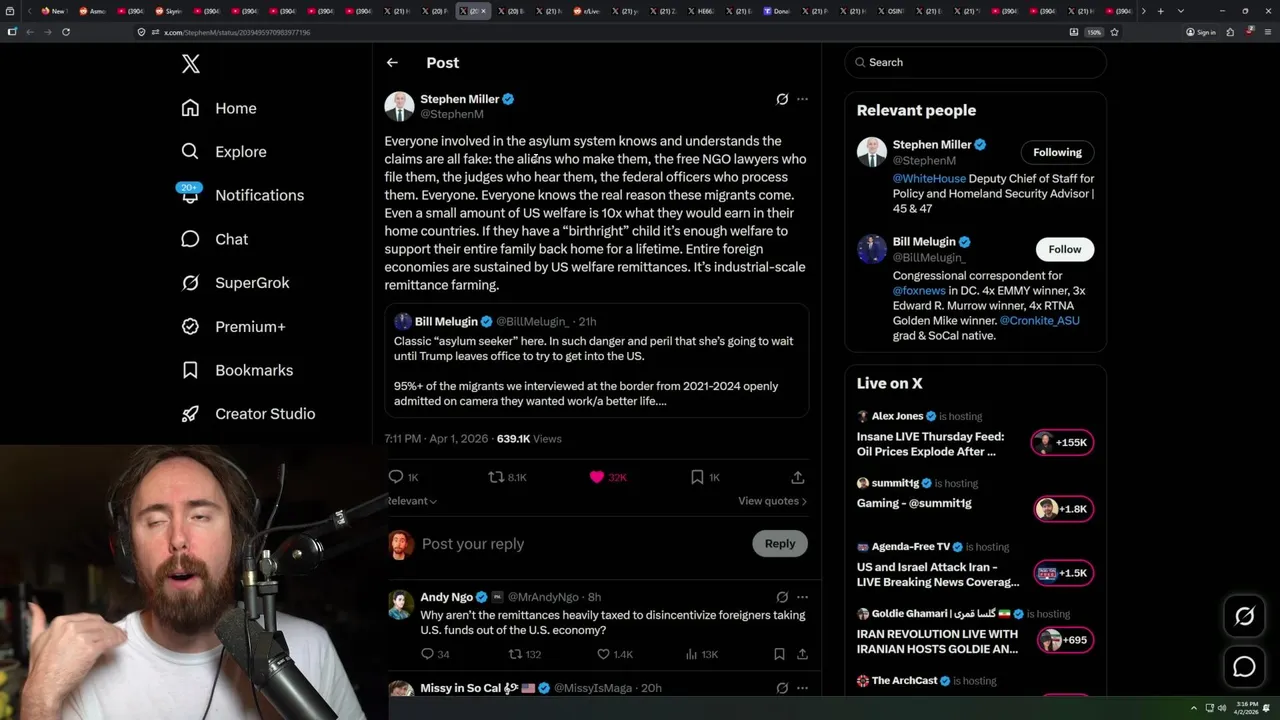Go to Bookmarks in the sidebar

[253, 370]
